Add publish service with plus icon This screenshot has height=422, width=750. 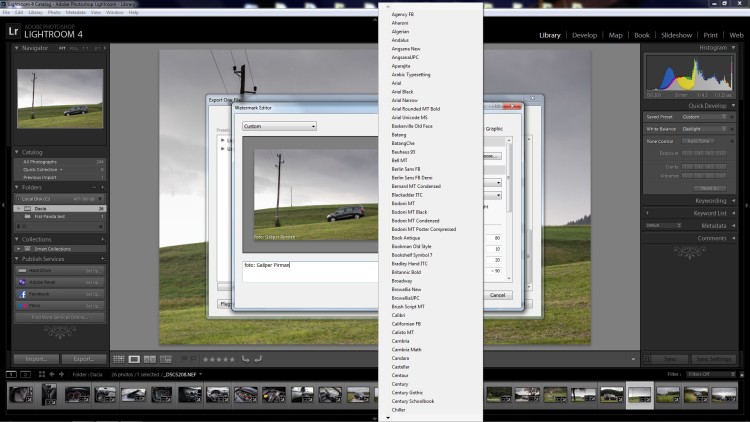coord(102,259)
